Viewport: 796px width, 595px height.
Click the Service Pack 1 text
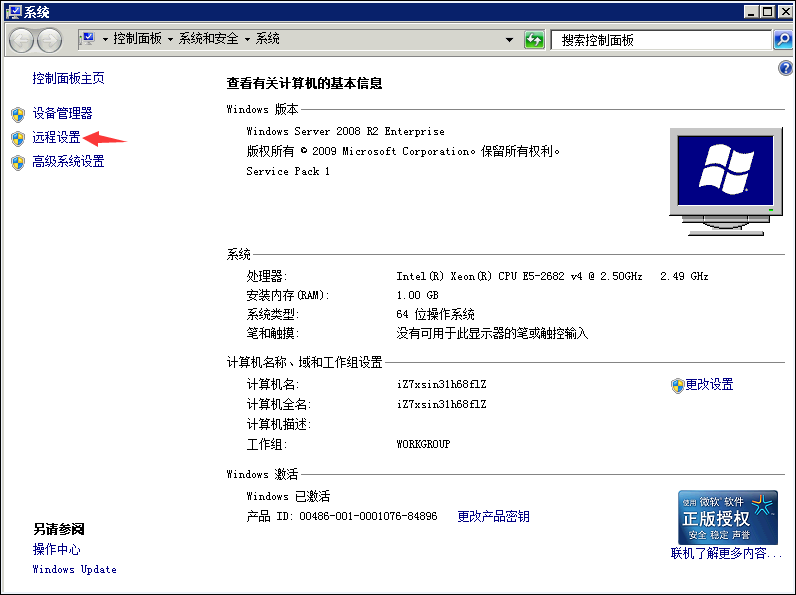288,172
